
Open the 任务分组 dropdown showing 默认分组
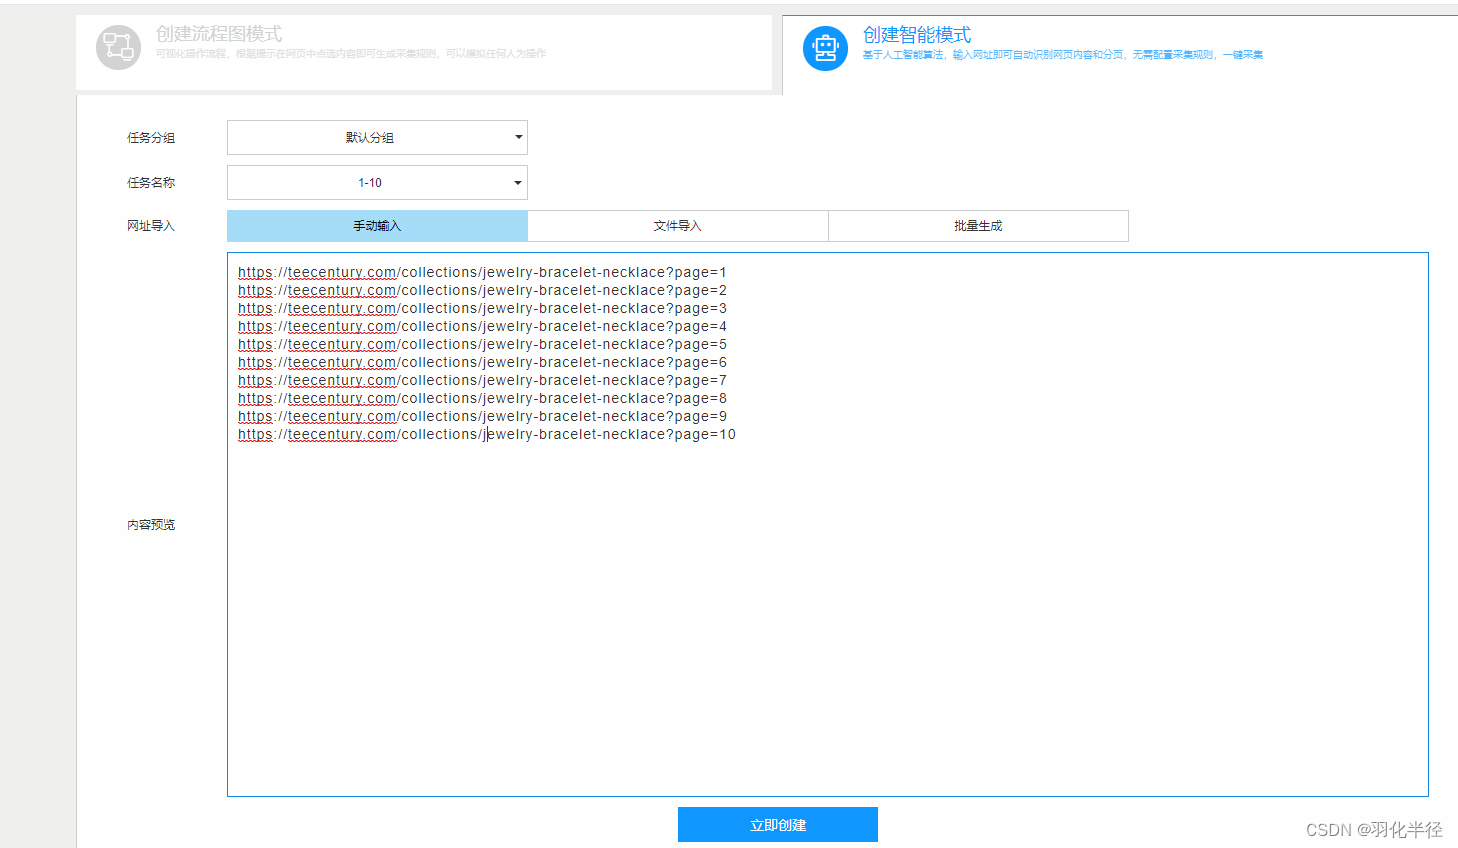[377, 138]
